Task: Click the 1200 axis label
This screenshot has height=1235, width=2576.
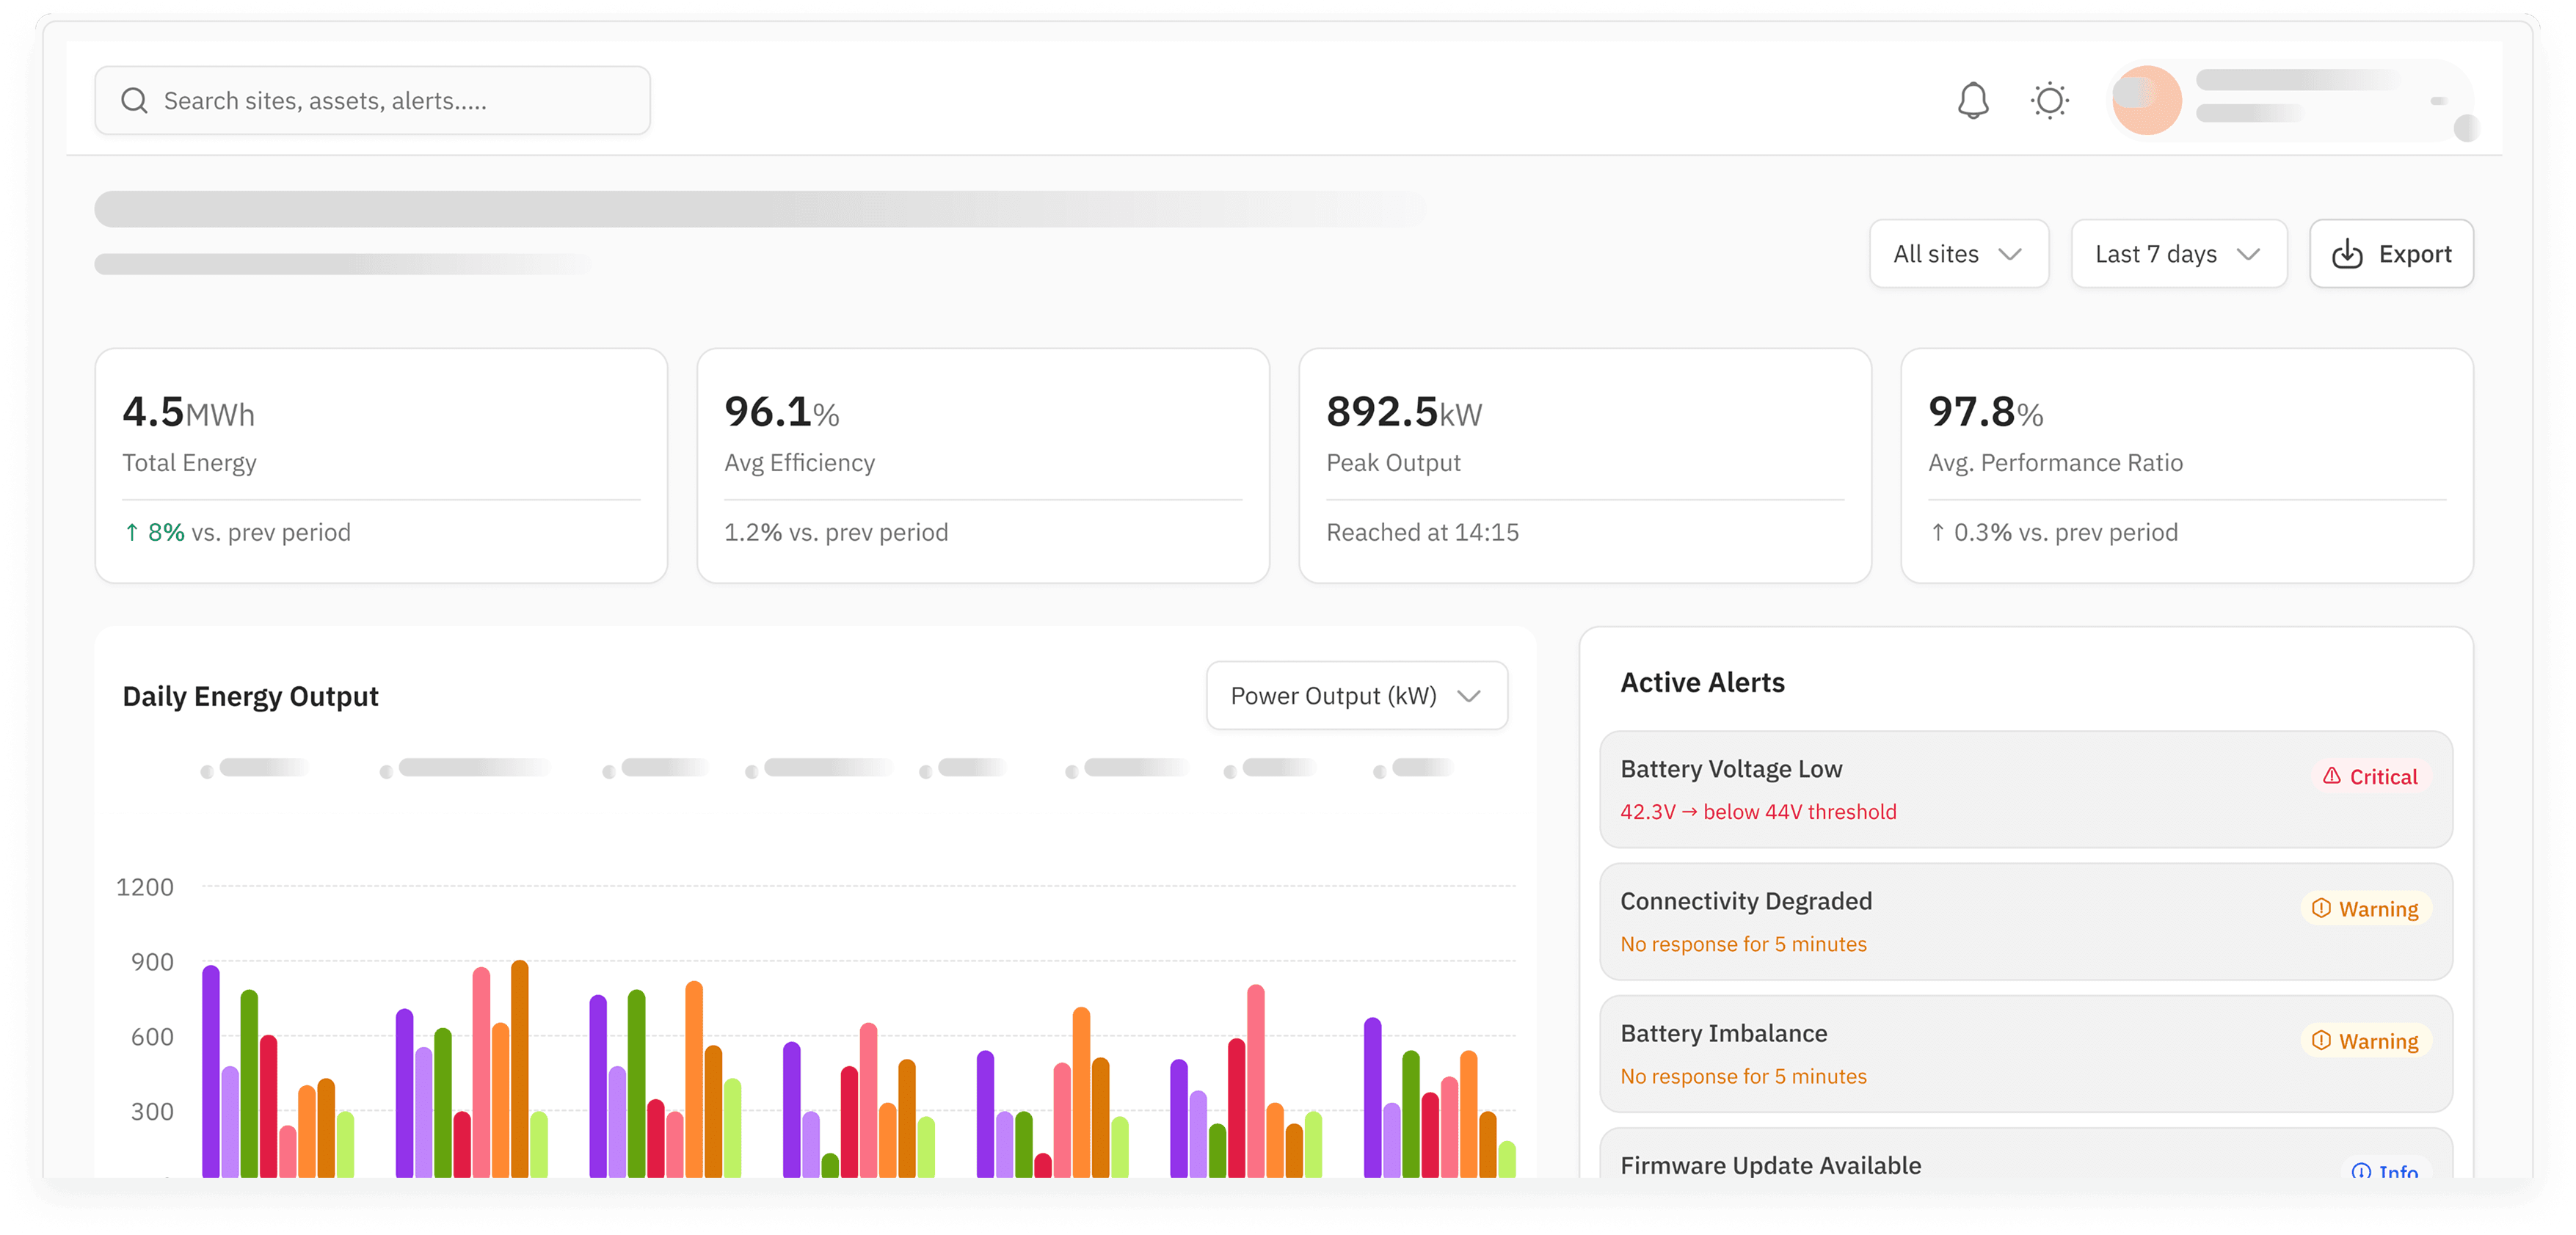Action: tap(145, 887)
